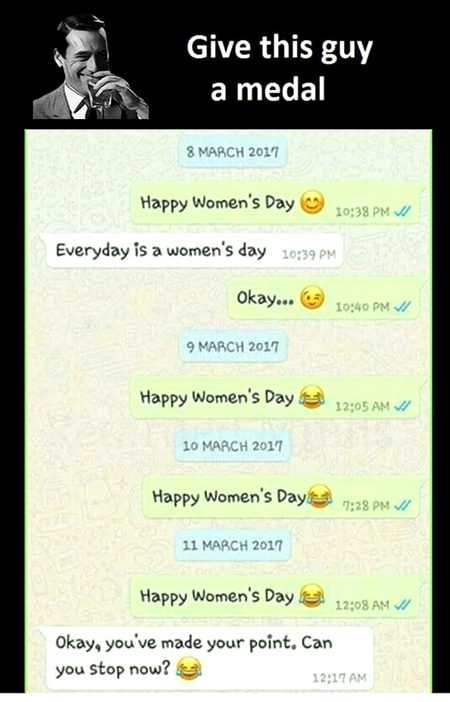Select the 10 MARCH 2017 date label
Screen dimensions: 450x702
pyautogui.click(x=233, y=446)
